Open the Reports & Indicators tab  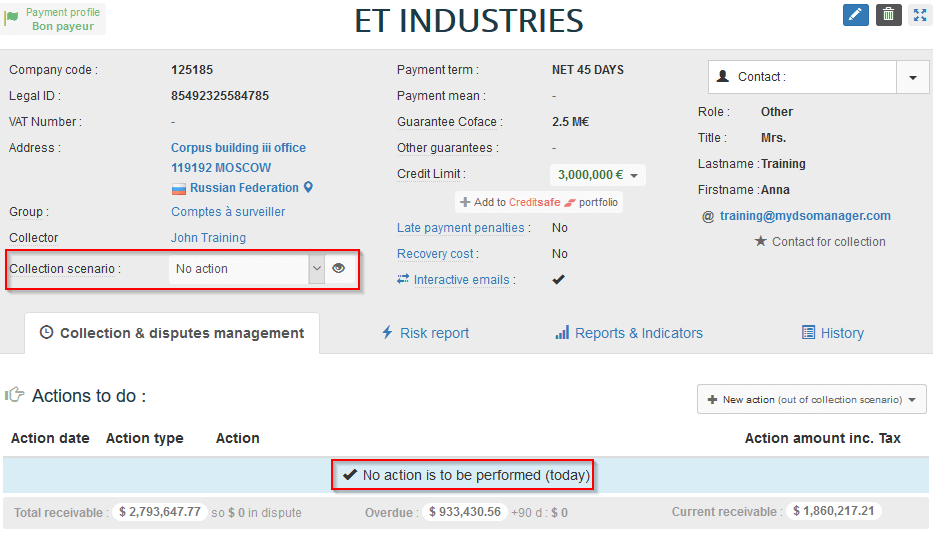point(628,333)
